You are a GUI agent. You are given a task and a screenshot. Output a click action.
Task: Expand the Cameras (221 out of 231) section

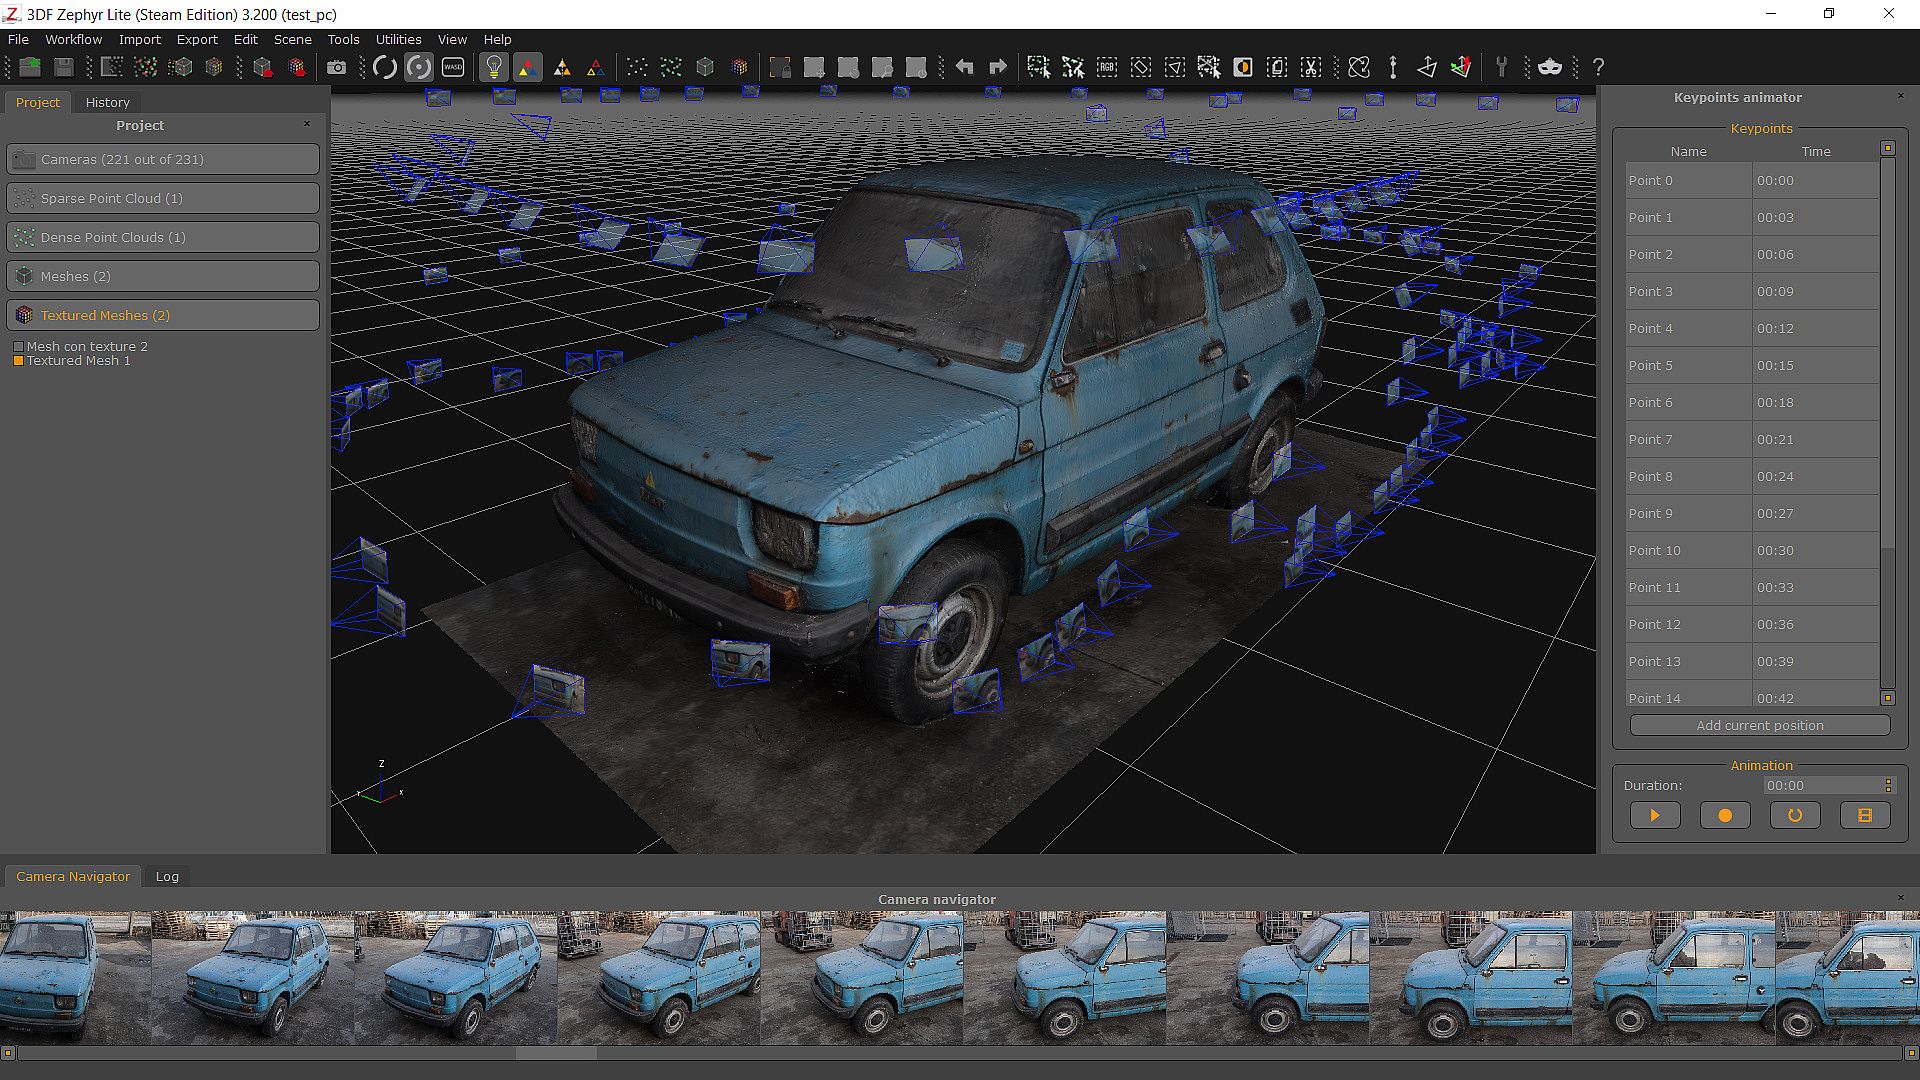[x=163, y=159]
